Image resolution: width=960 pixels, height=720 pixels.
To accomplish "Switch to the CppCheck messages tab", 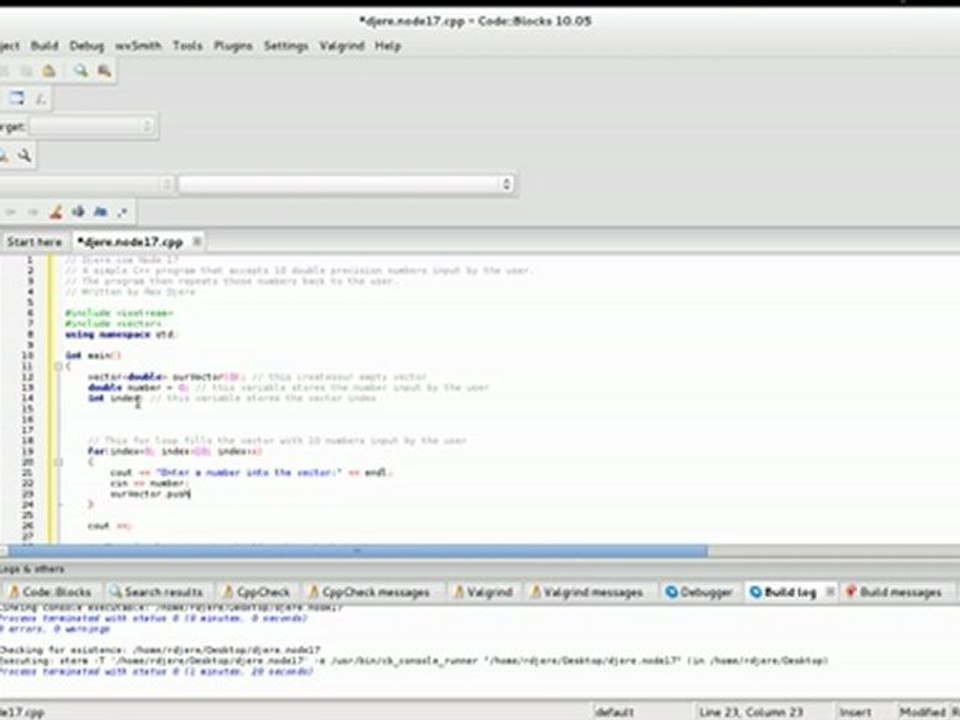I will click(369, 592).
